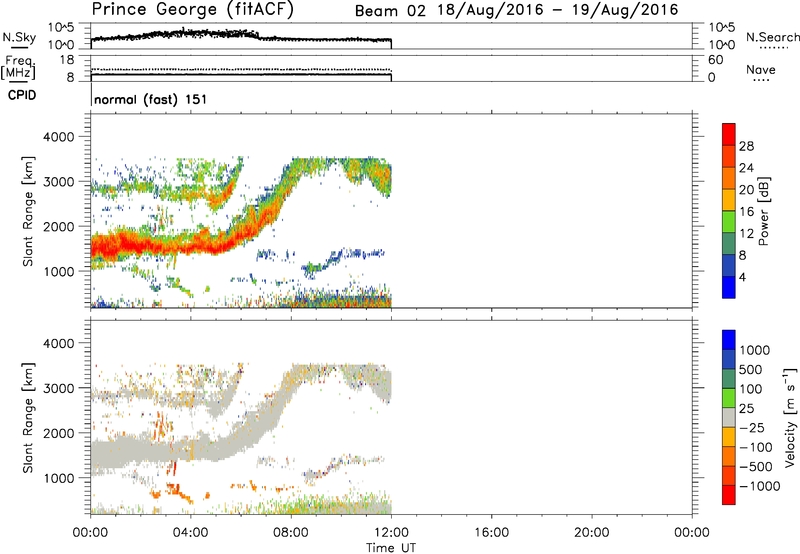Click the gray 25 to -25 Velocity colorbar segment
Viewport: 800px width, 554px height.
click(729, 417)
